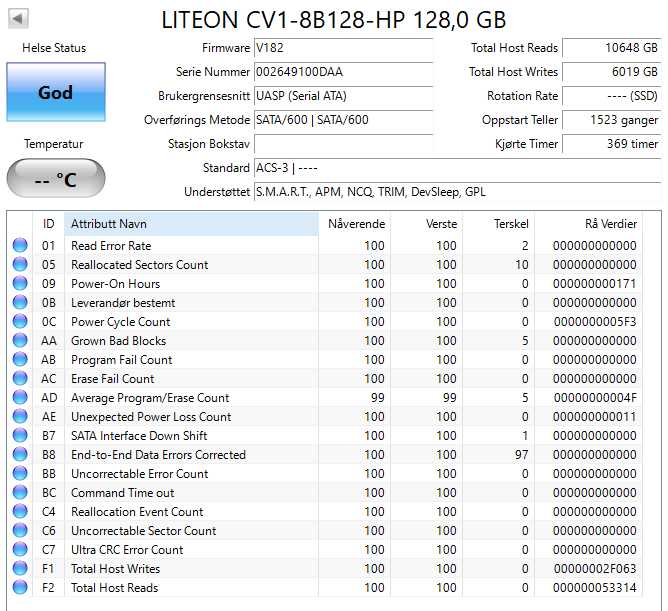Click raw value 00000002F063
Image resolution: width=668 pixels, height=611 pixels.
click(595, 569)
